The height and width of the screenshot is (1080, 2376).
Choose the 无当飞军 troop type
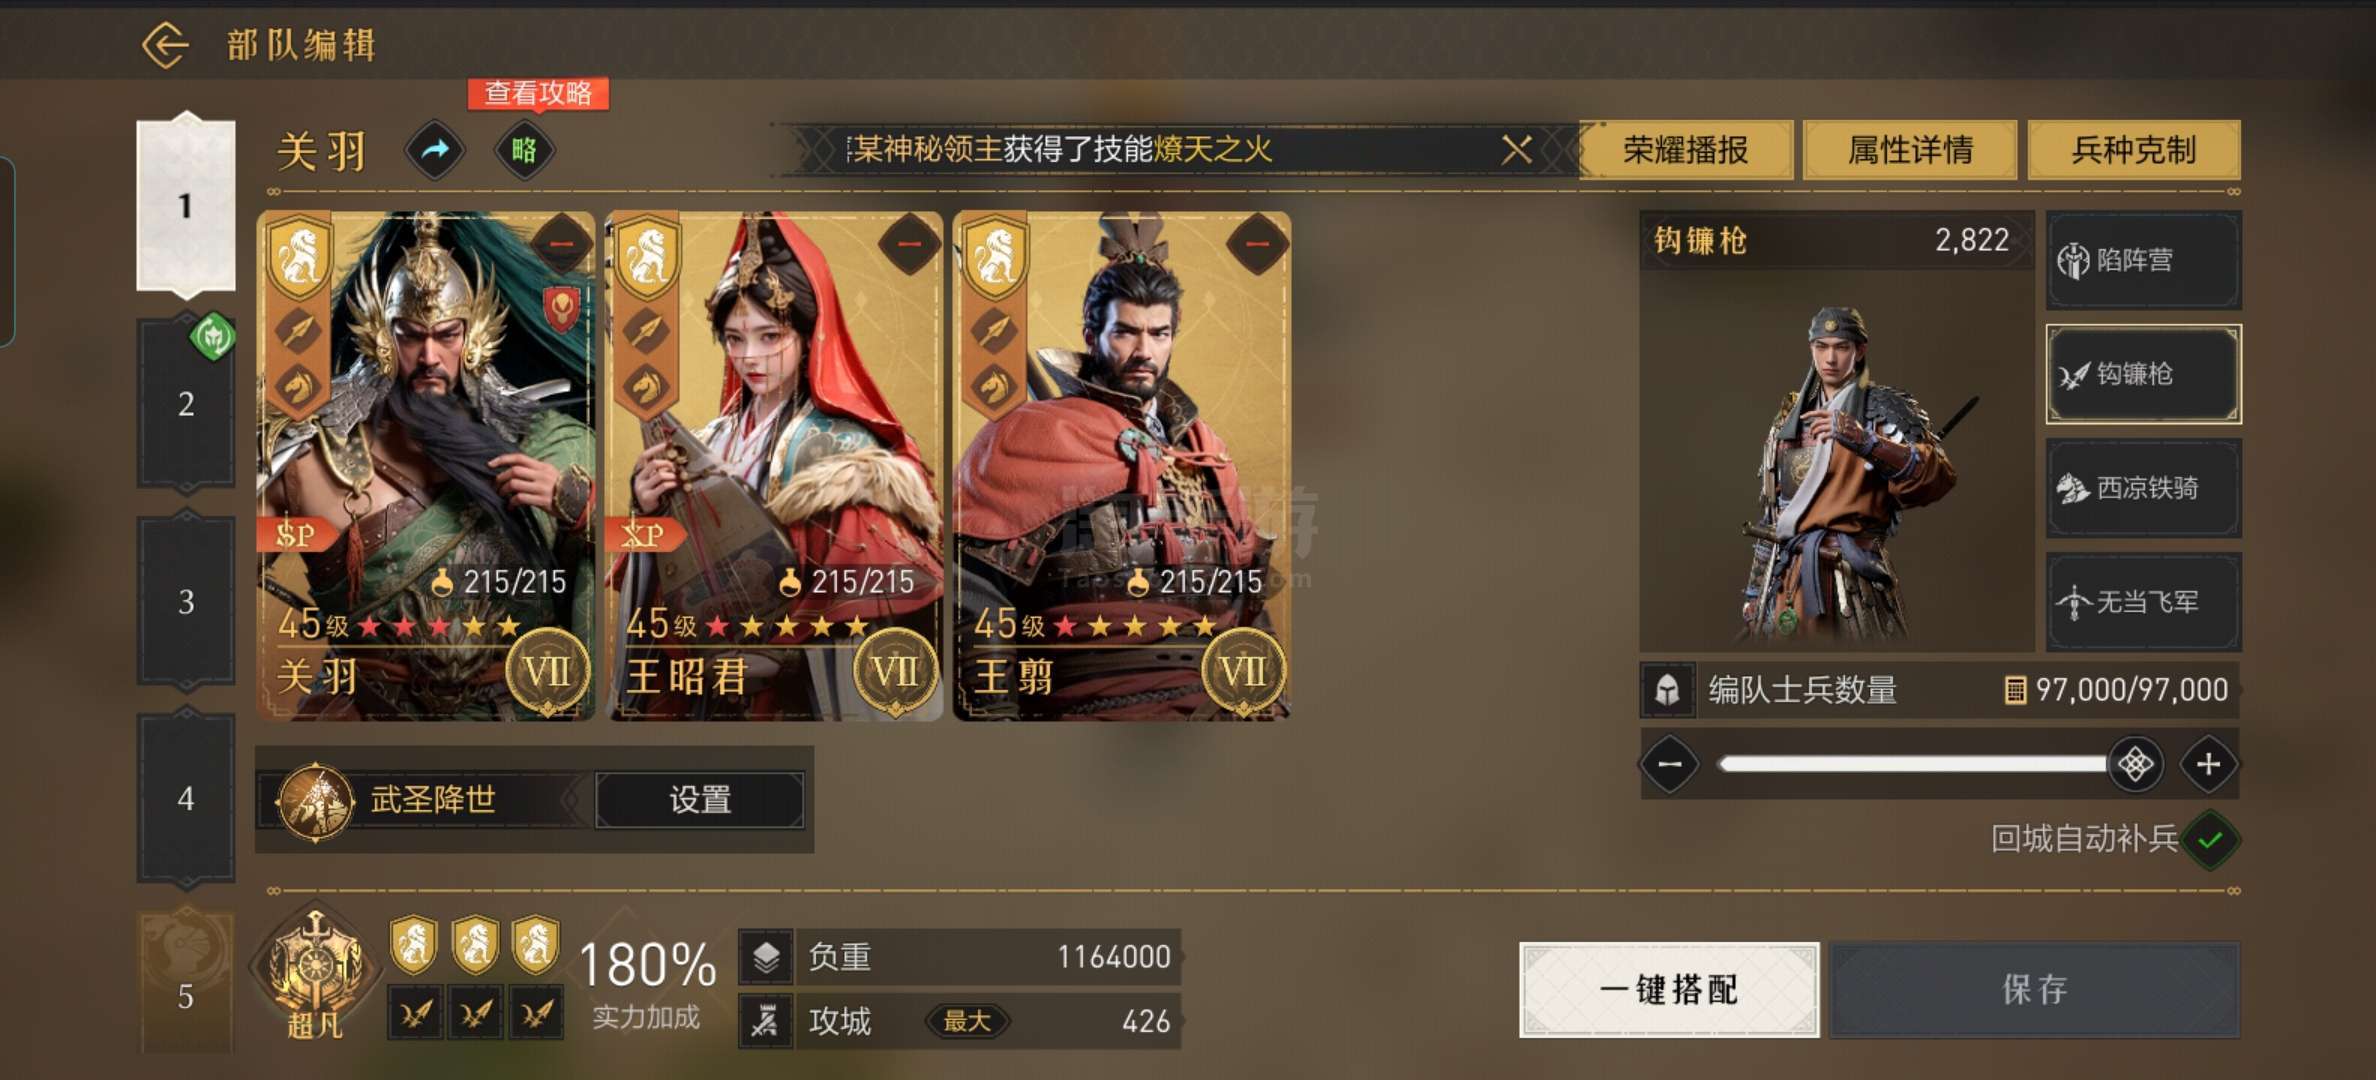pos(2143,602)
